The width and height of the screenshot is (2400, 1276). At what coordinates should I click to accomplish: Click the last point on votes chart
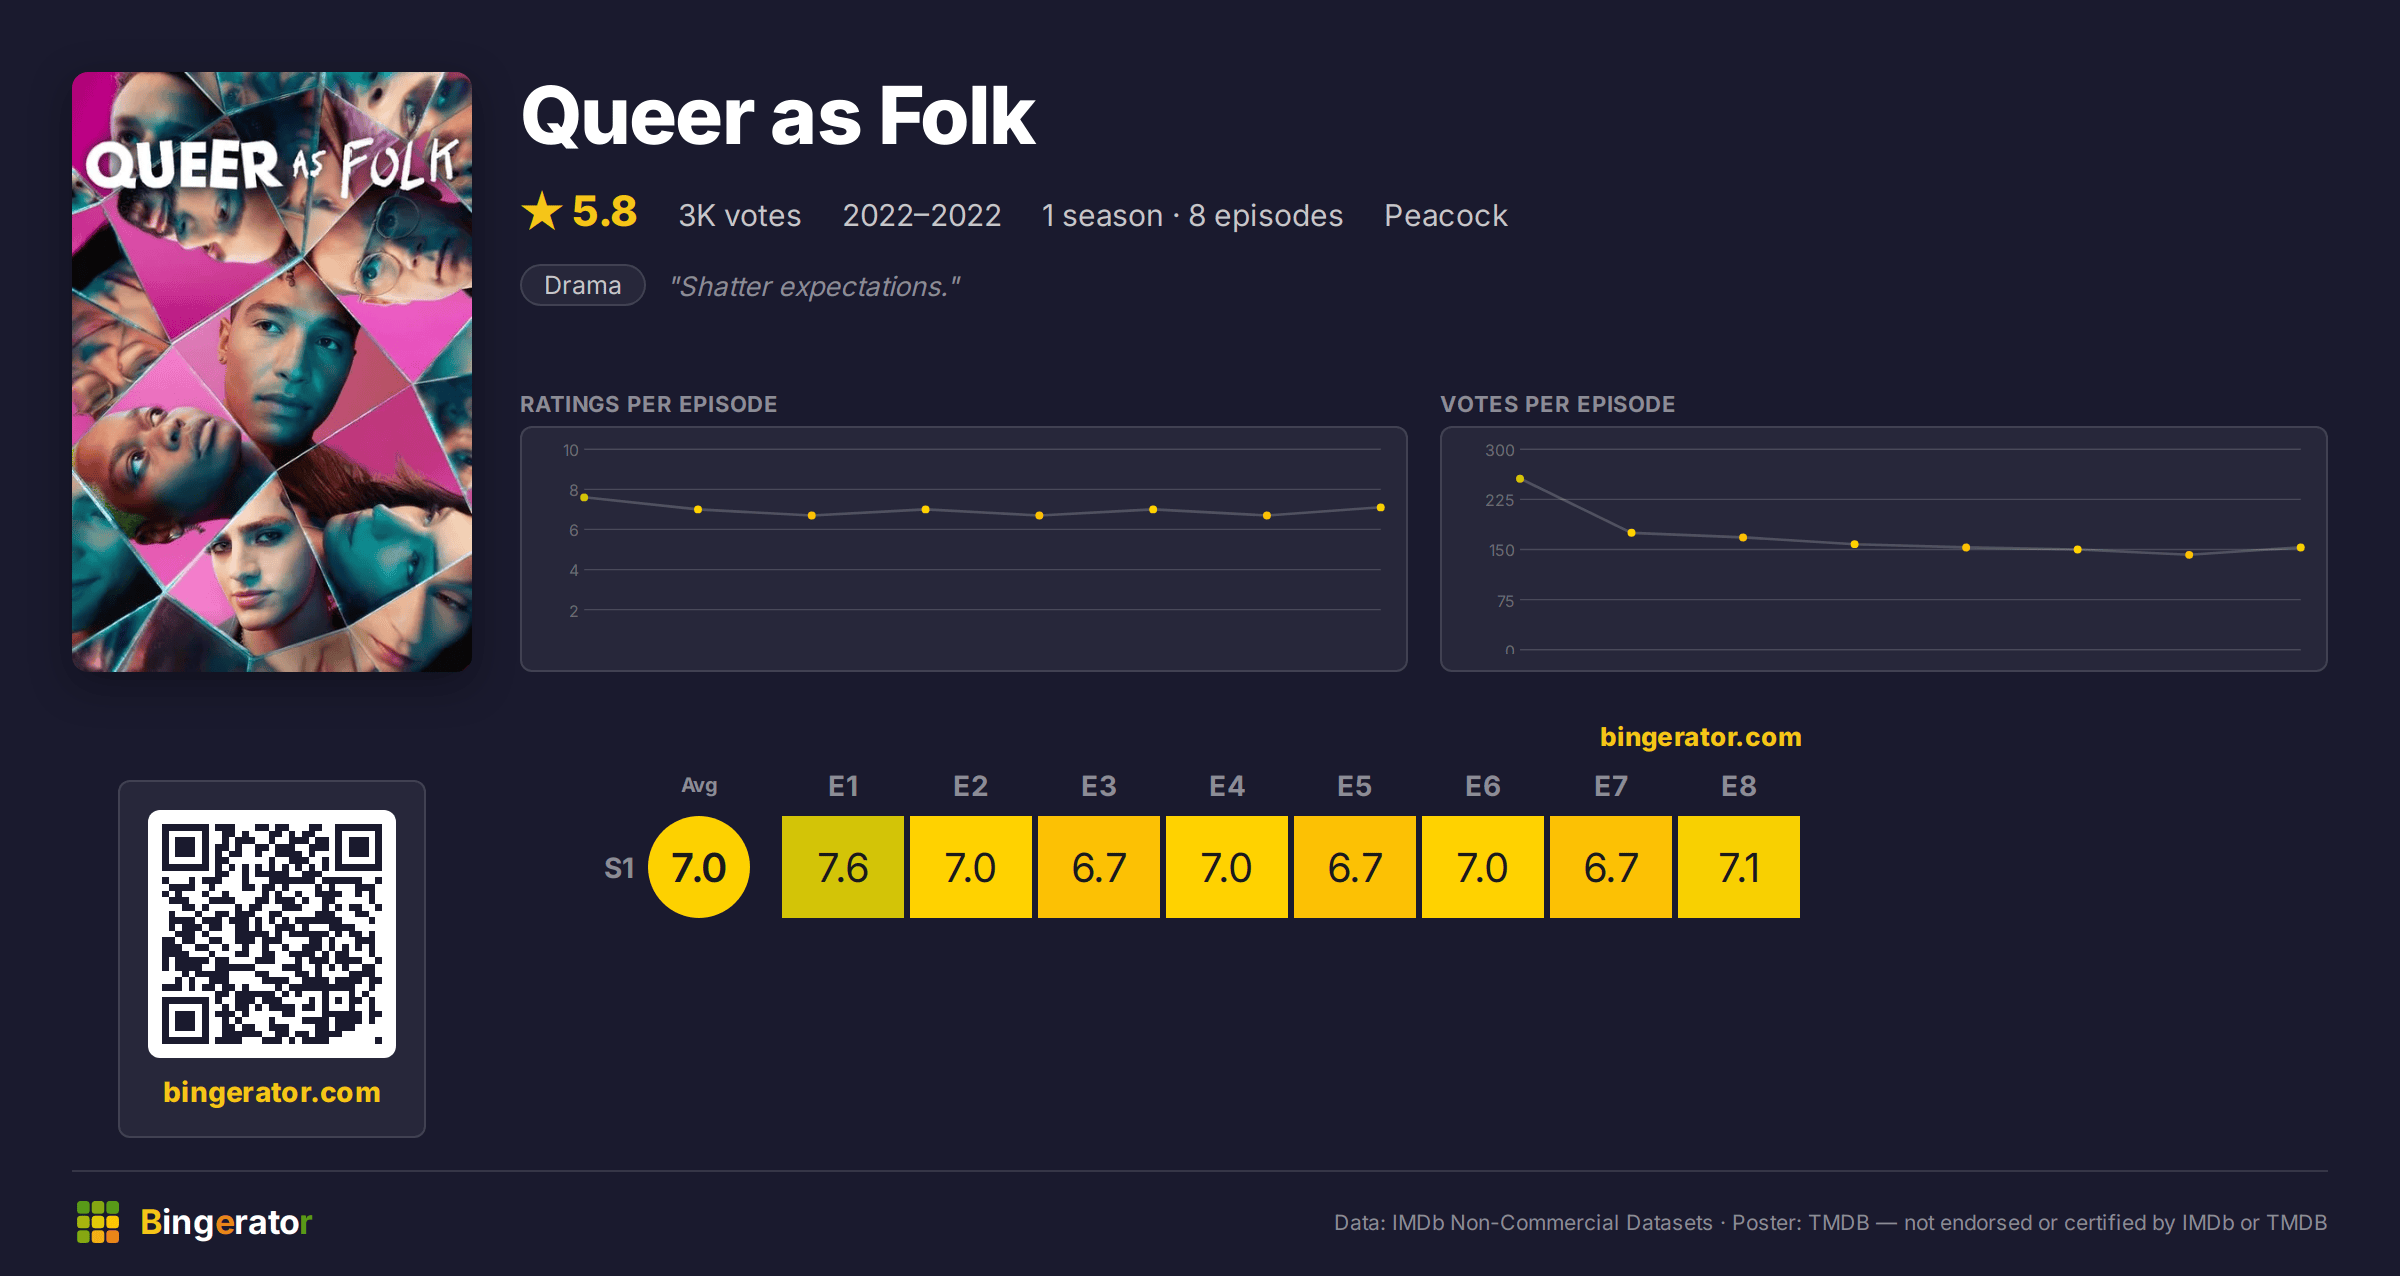pos(2301,547)
